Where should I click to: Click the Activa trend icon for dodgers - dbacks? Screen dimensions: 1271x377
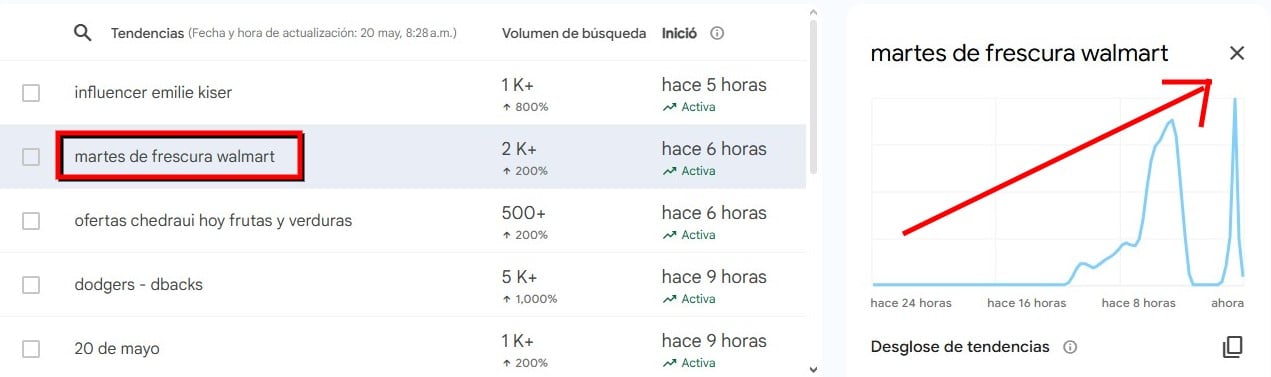click(x=669, y=299)
